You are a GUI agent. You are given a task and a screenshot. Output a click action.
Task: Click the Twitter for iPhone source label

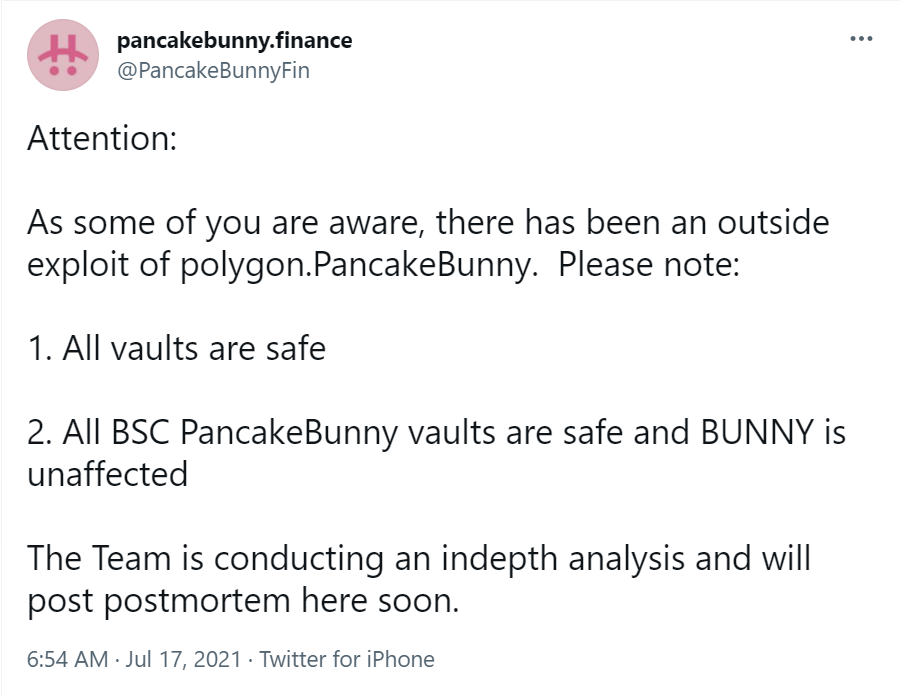[346, 659]
